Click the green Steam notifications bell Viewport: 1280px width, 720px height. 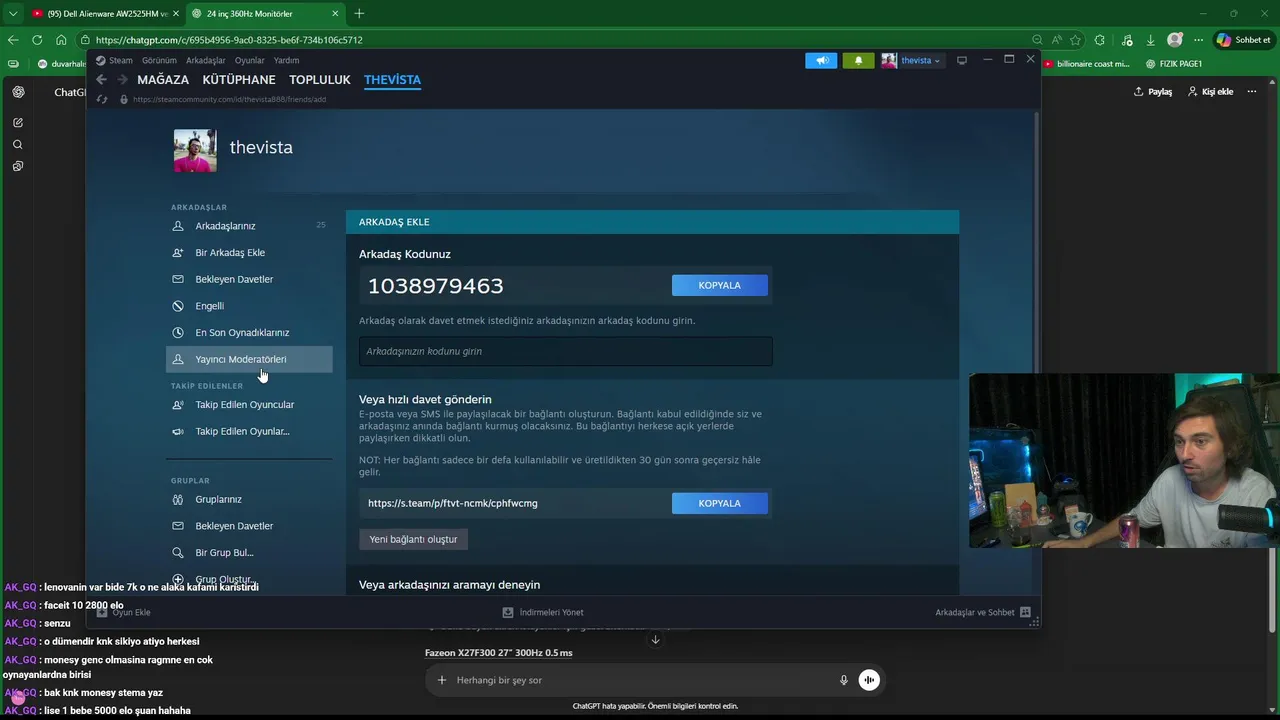click(x=858, y=60)
